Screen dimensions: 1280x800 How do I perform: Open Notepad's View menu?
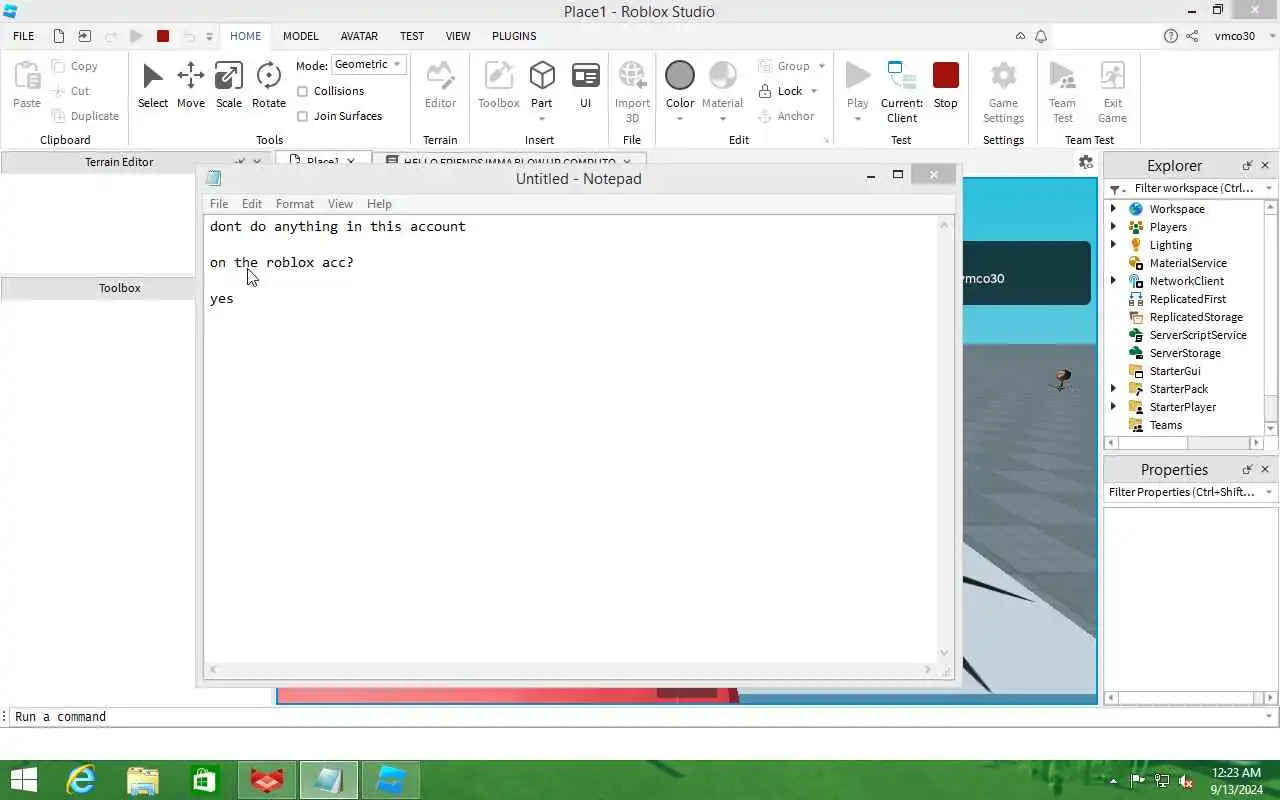pyautogui.click(x=340, y=204)
